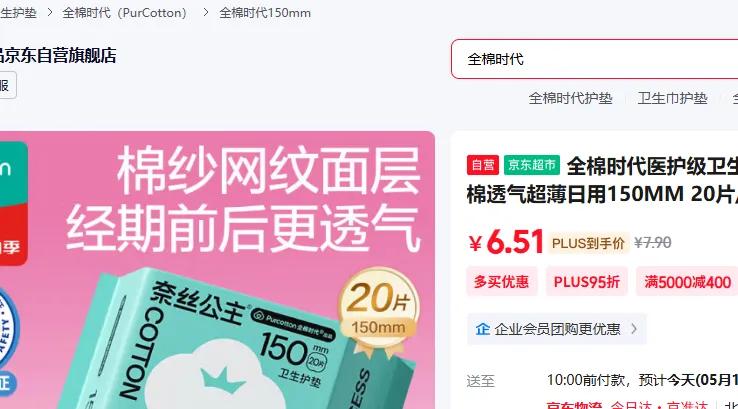Select the 多买优惠 promotion tag

[x=501, y=282]
